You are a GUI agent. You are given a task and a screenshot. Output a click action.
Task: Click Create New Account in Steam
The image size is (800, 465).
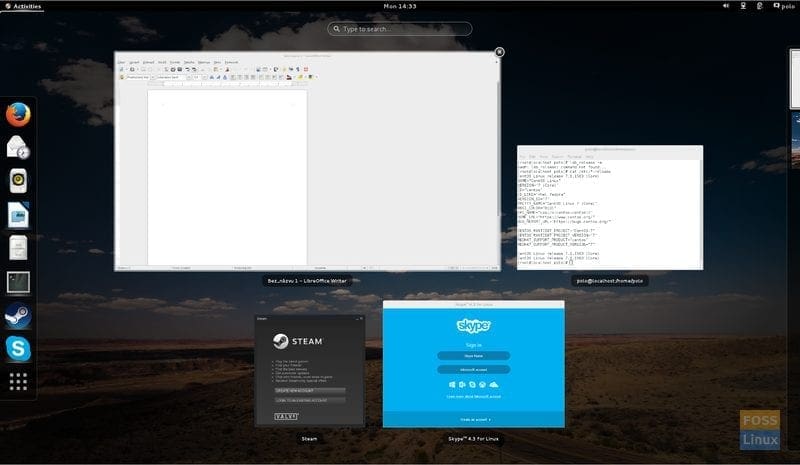click(310, 390)
